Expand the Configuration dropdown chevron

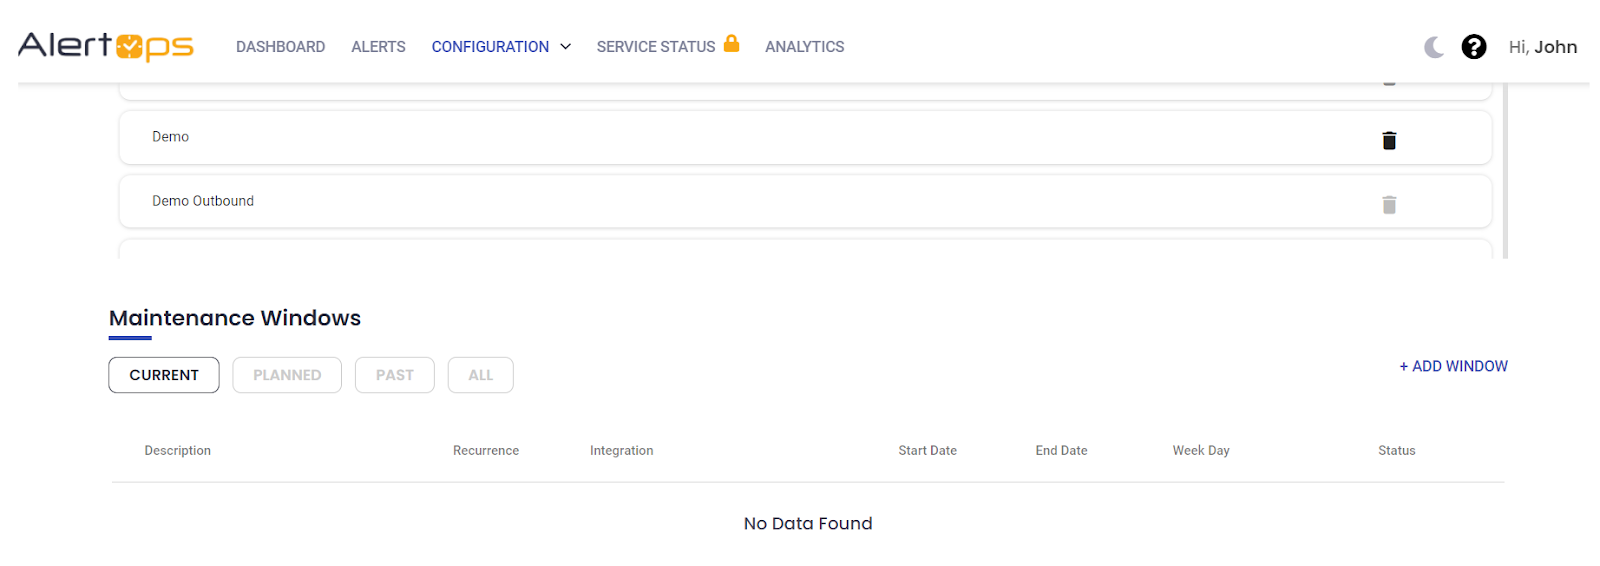pos(565,47)
